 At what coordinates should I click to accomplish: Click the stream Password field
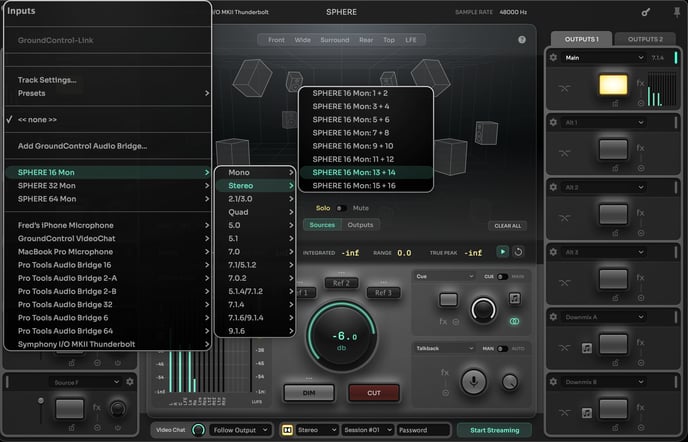point(424,430)
